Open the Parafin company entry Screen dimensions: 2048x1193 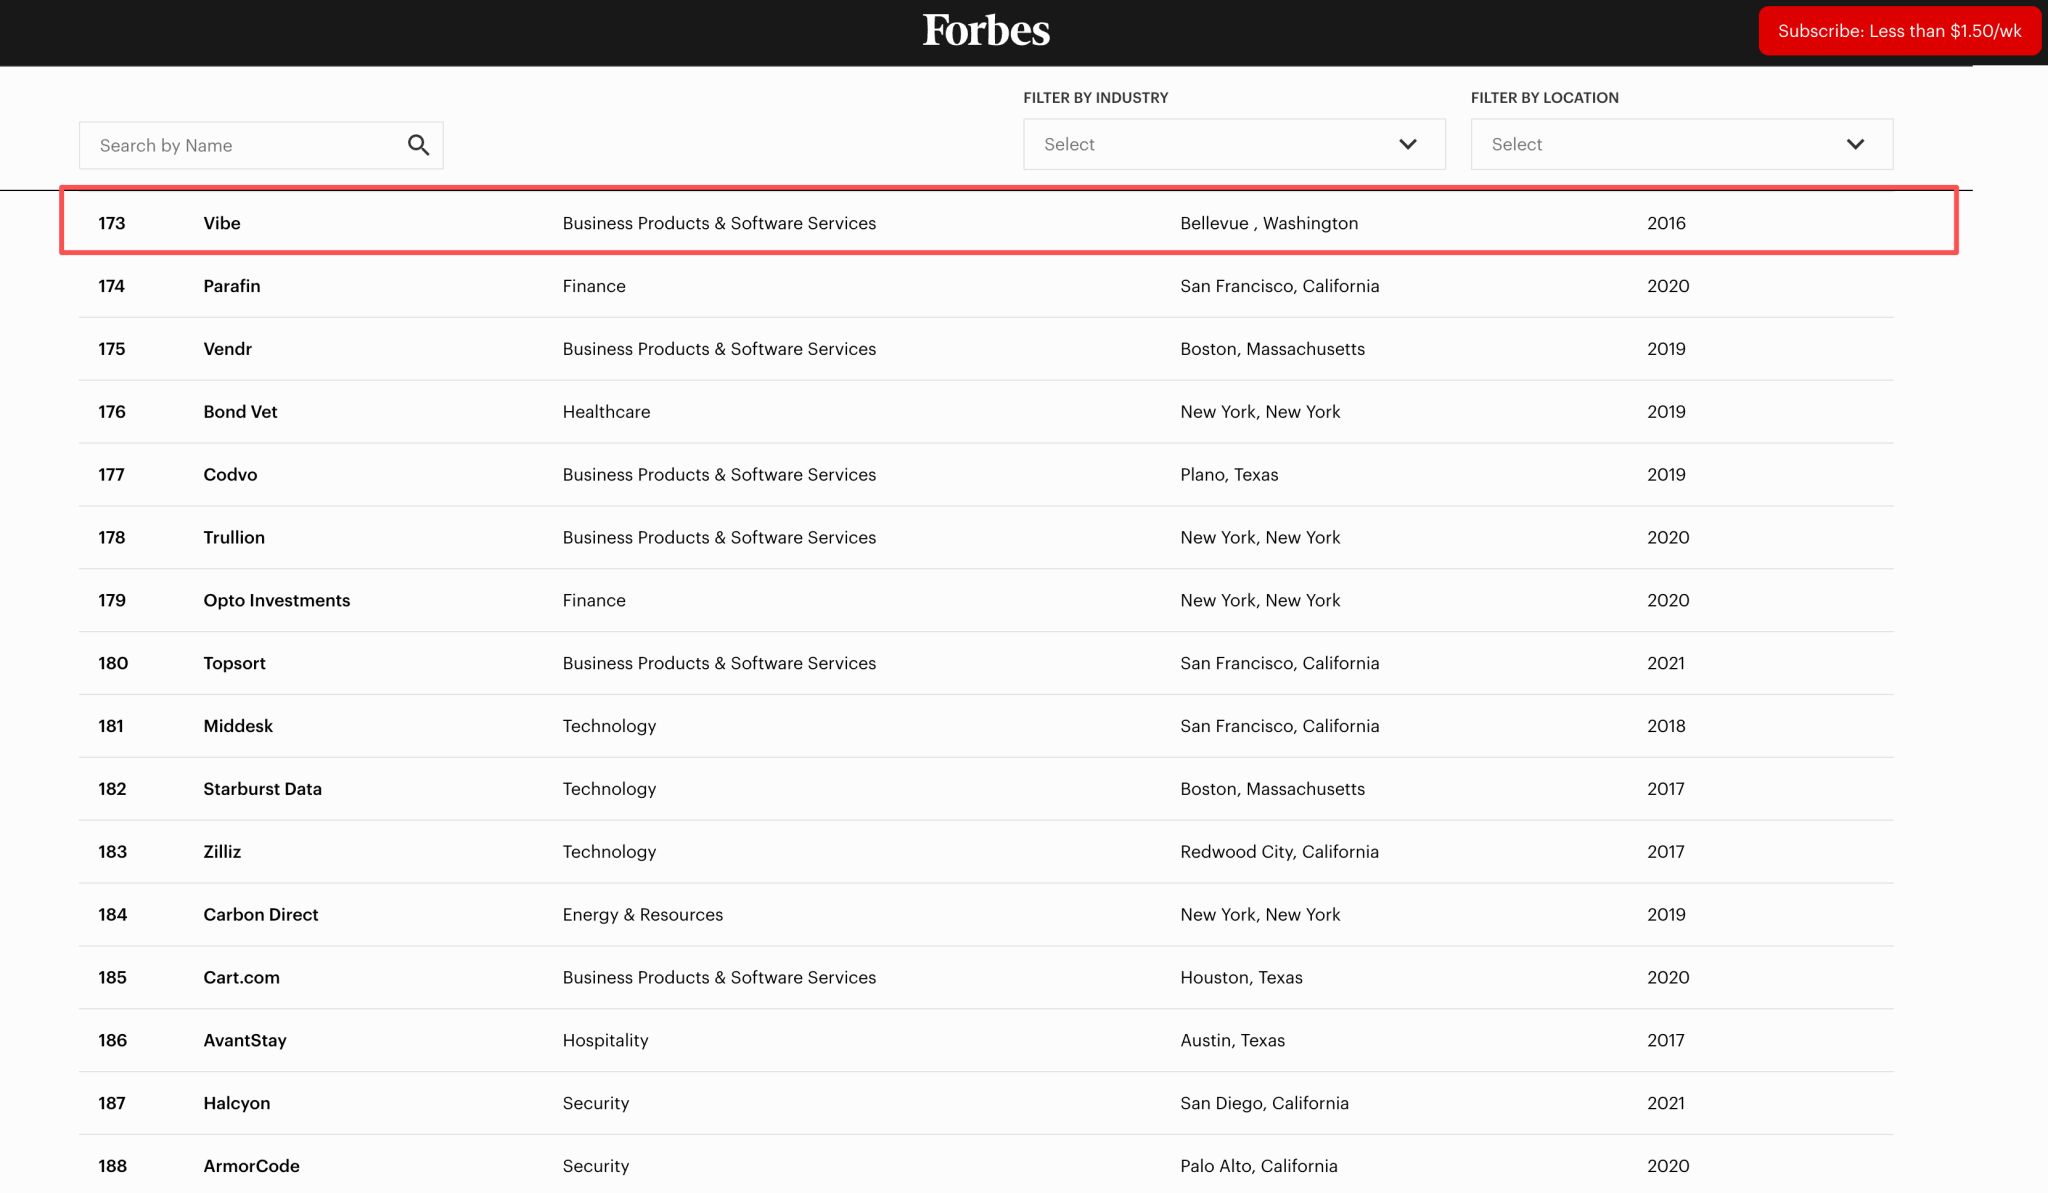pos(232,286)
